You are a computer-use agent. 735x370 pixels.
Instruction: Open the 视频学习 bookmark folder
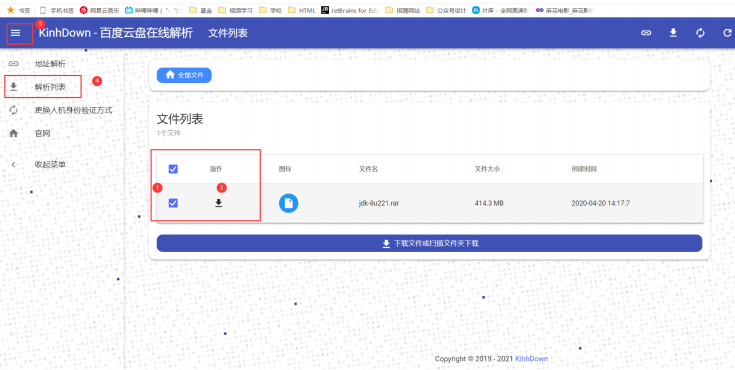[x=235, y=10]
